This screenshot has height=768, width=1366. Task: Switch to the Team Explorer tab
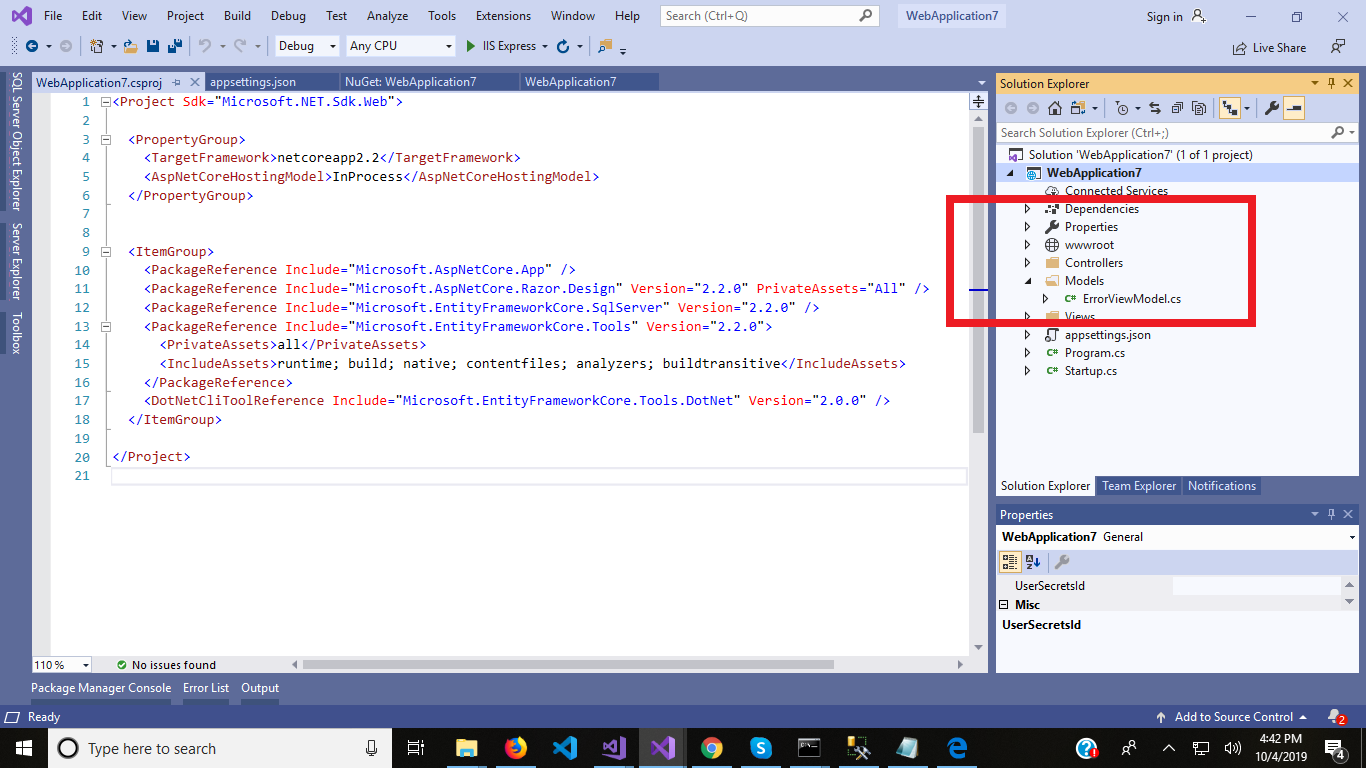click(1139, 486)
